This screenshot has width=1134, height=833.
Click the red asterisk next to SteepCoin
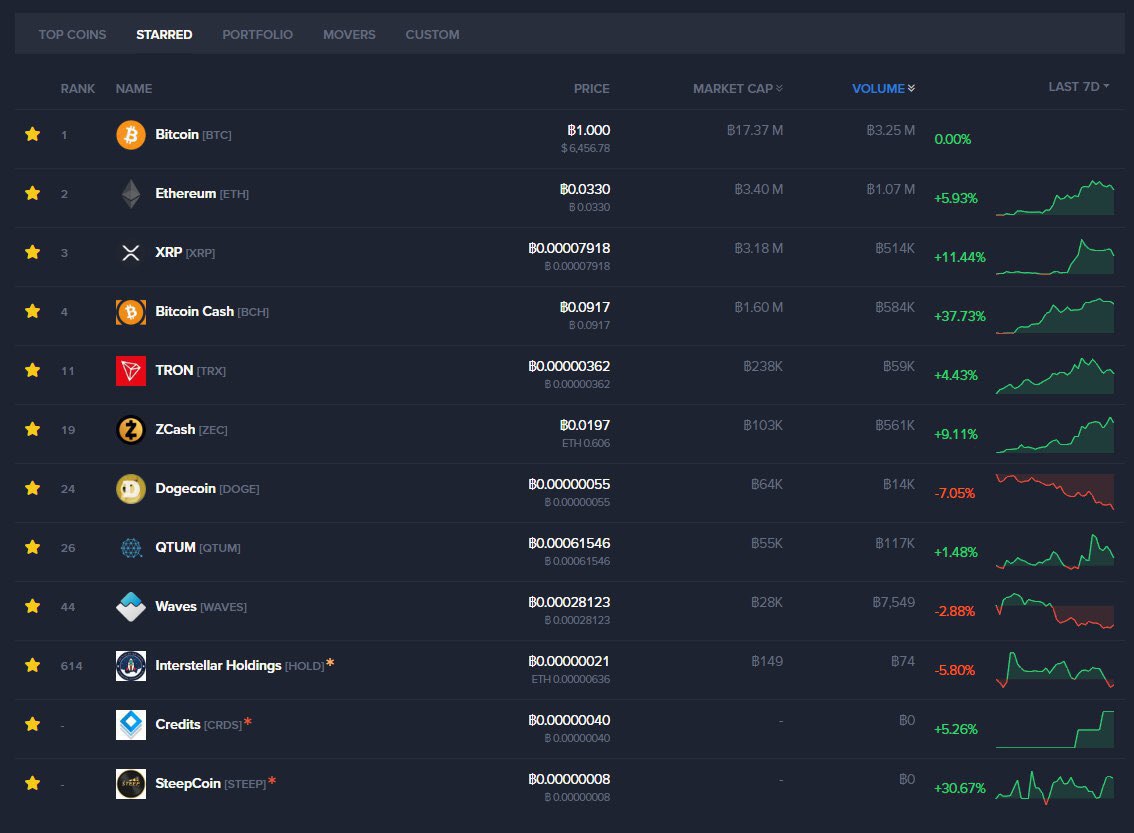(x=272, y=781)
